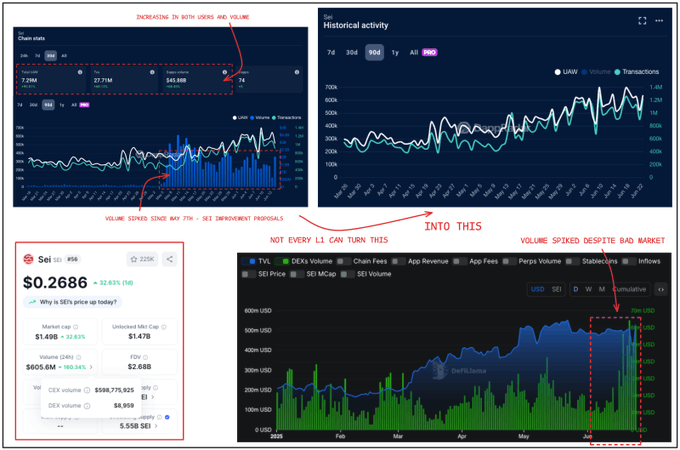Click the star watchlist button showing 225K

142,259
